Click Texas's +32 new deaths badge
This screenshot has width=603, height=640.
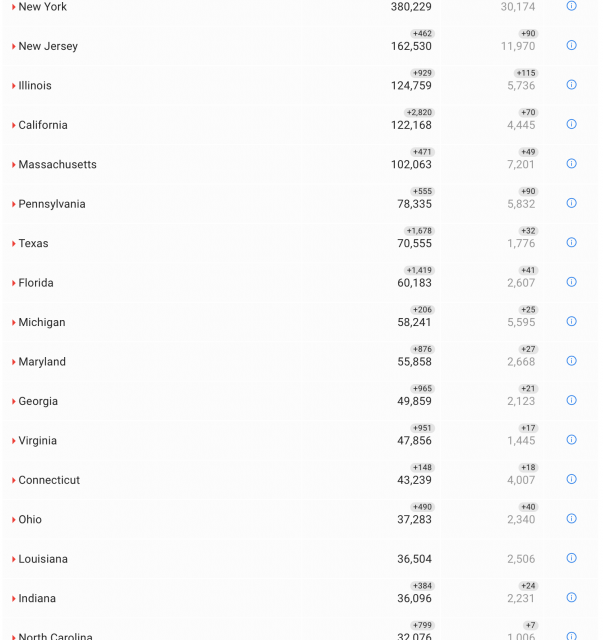pos(527,231)
